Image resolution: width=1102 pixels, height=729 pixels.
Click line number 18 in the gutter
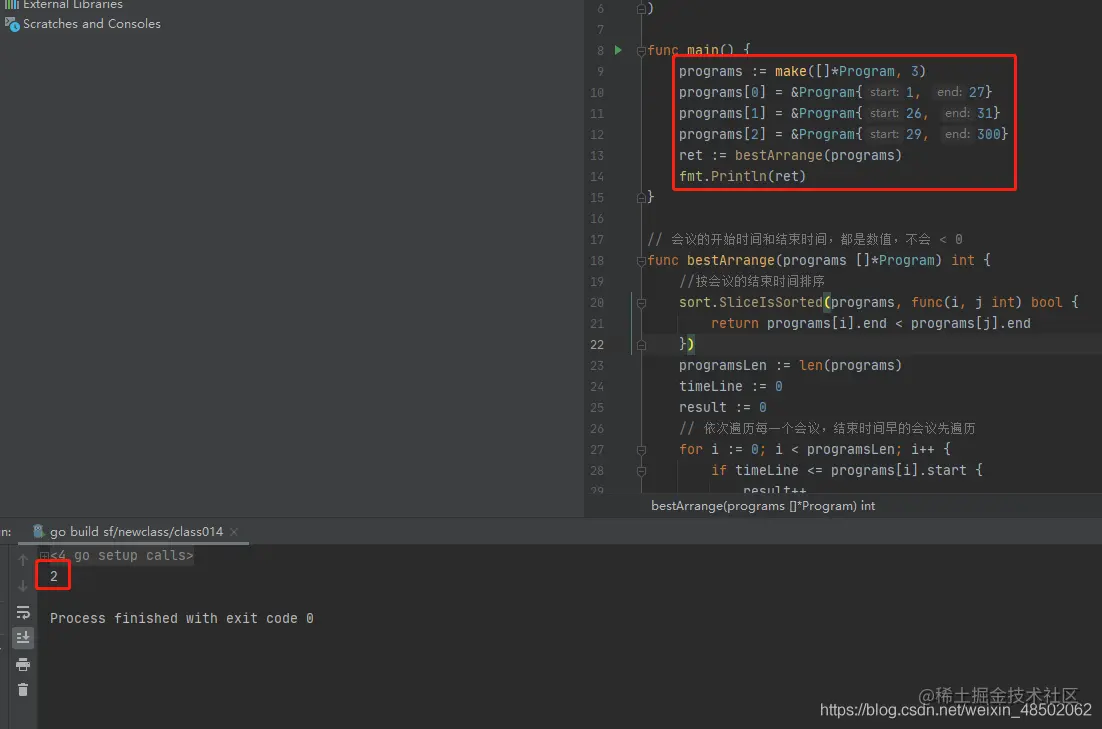click(x=597, y=261)
